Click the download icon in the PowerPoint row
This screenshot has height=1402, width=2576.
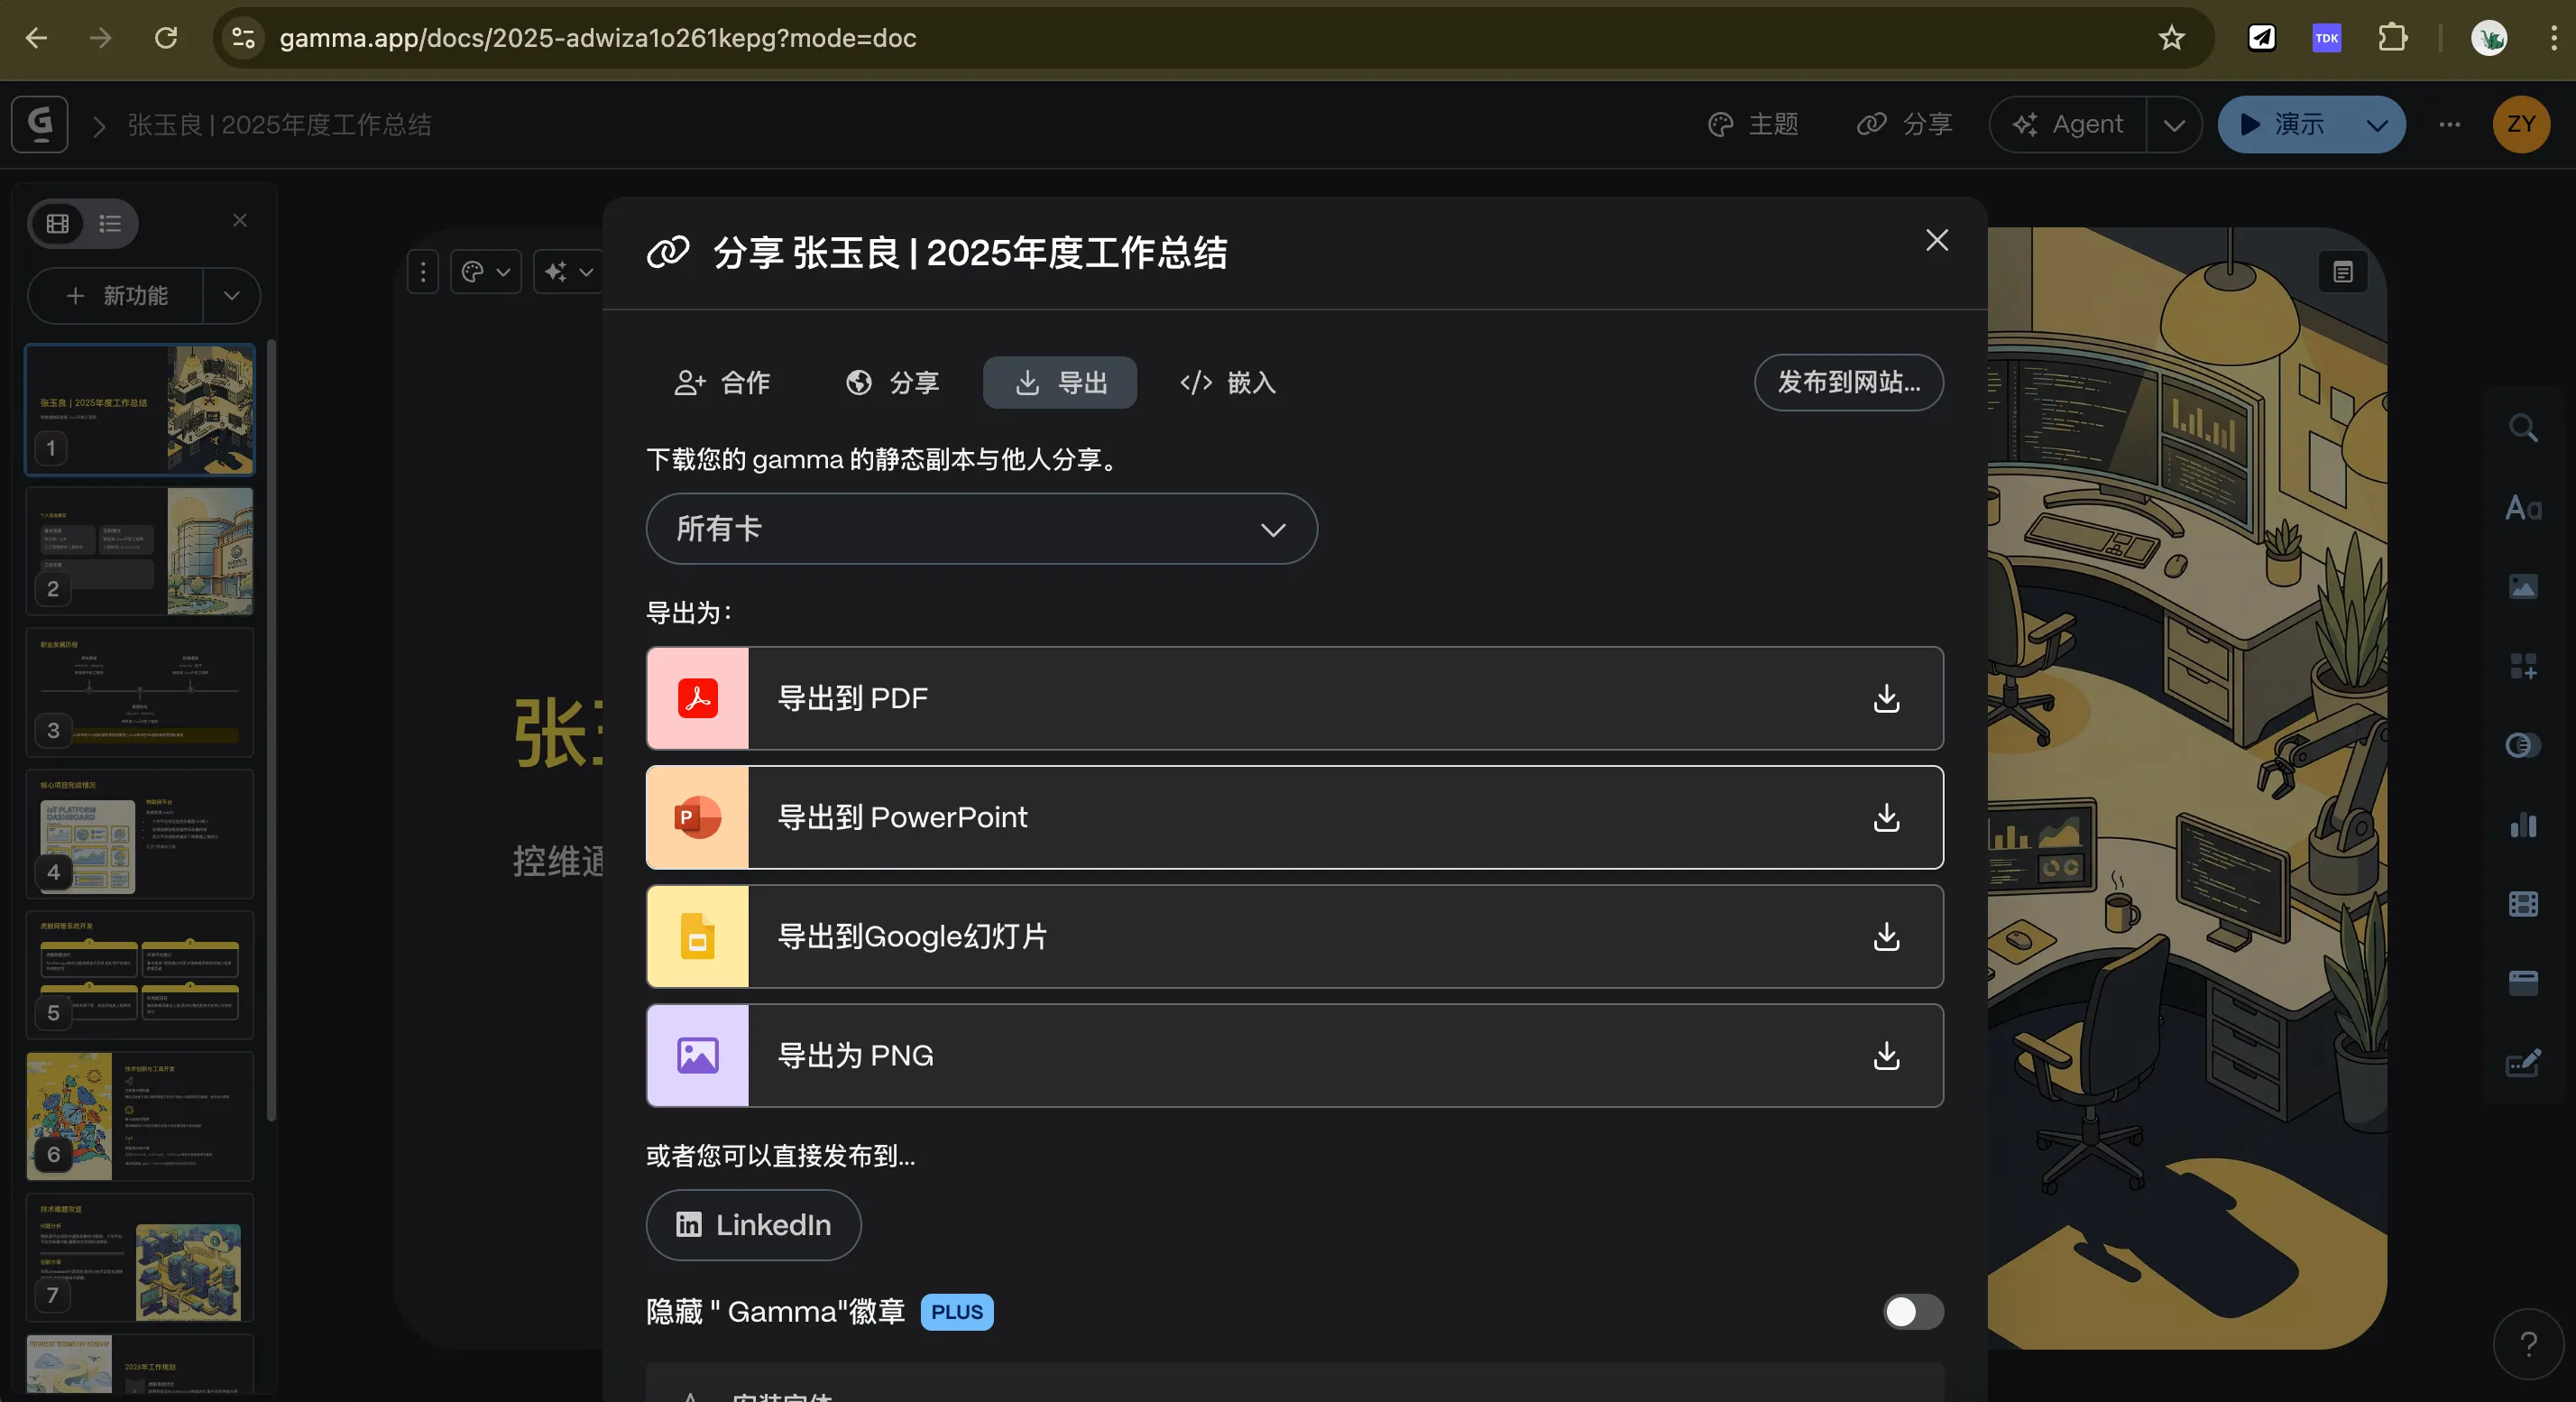(1886, 817)
